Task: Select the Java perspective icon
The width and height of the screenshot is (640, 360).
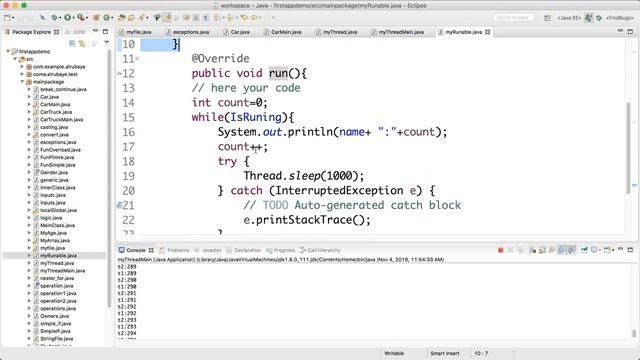Action: coord(589,18)
